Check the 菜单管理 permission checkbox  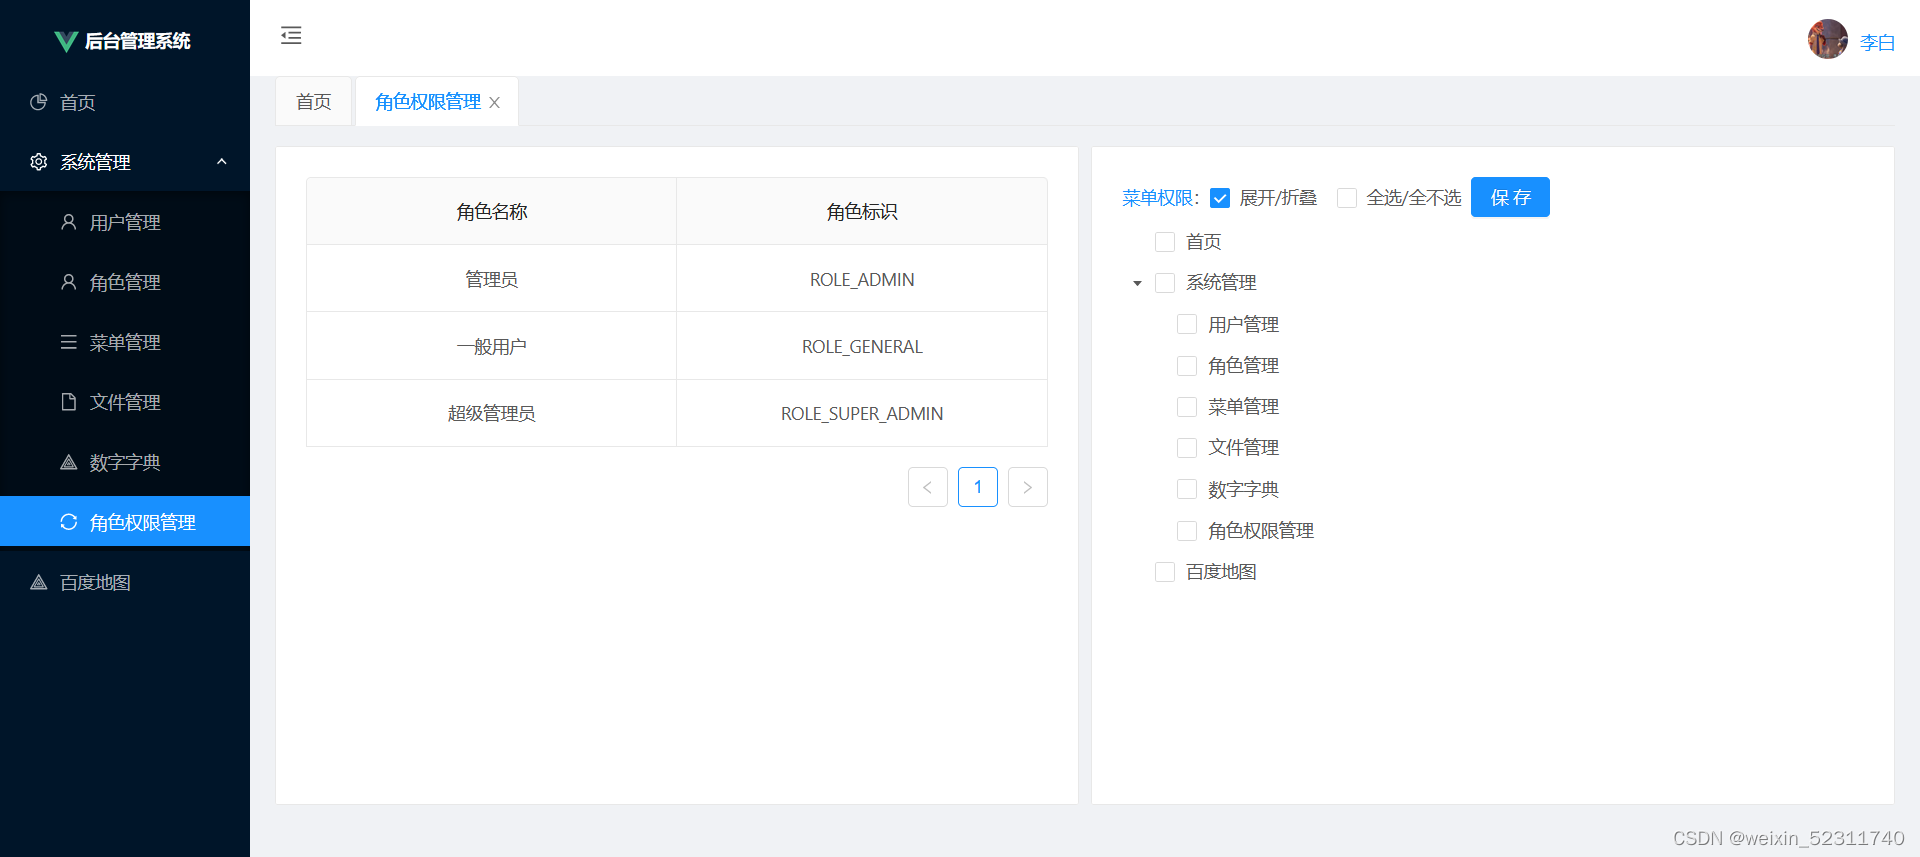(1187, 407)
